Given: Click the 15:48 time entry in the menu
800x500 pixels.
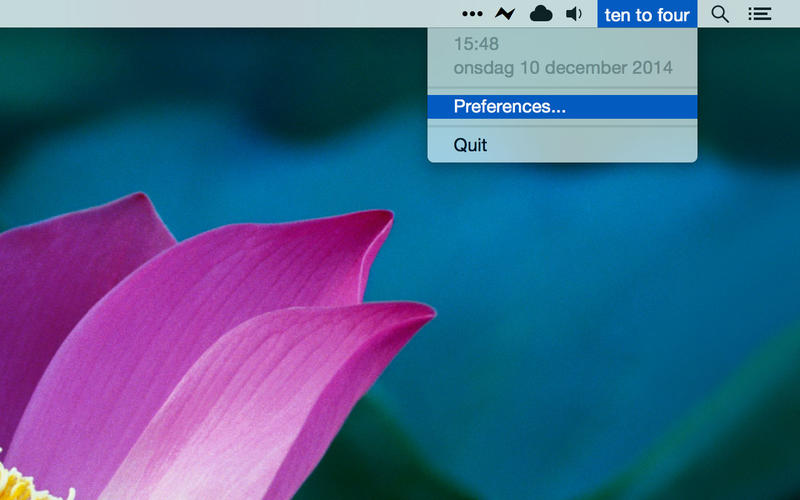Looking at the screenshot, I should (x=476, y=44).
